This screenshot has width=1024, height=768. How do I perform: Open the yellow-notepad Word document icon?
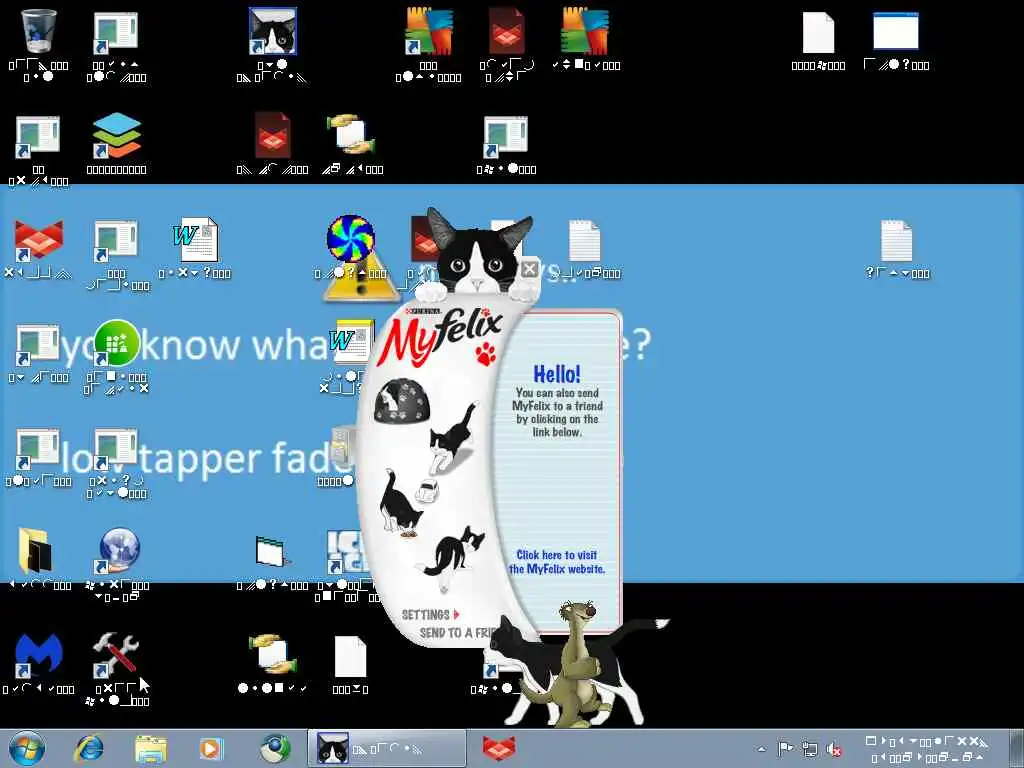[x=351, y=341]
